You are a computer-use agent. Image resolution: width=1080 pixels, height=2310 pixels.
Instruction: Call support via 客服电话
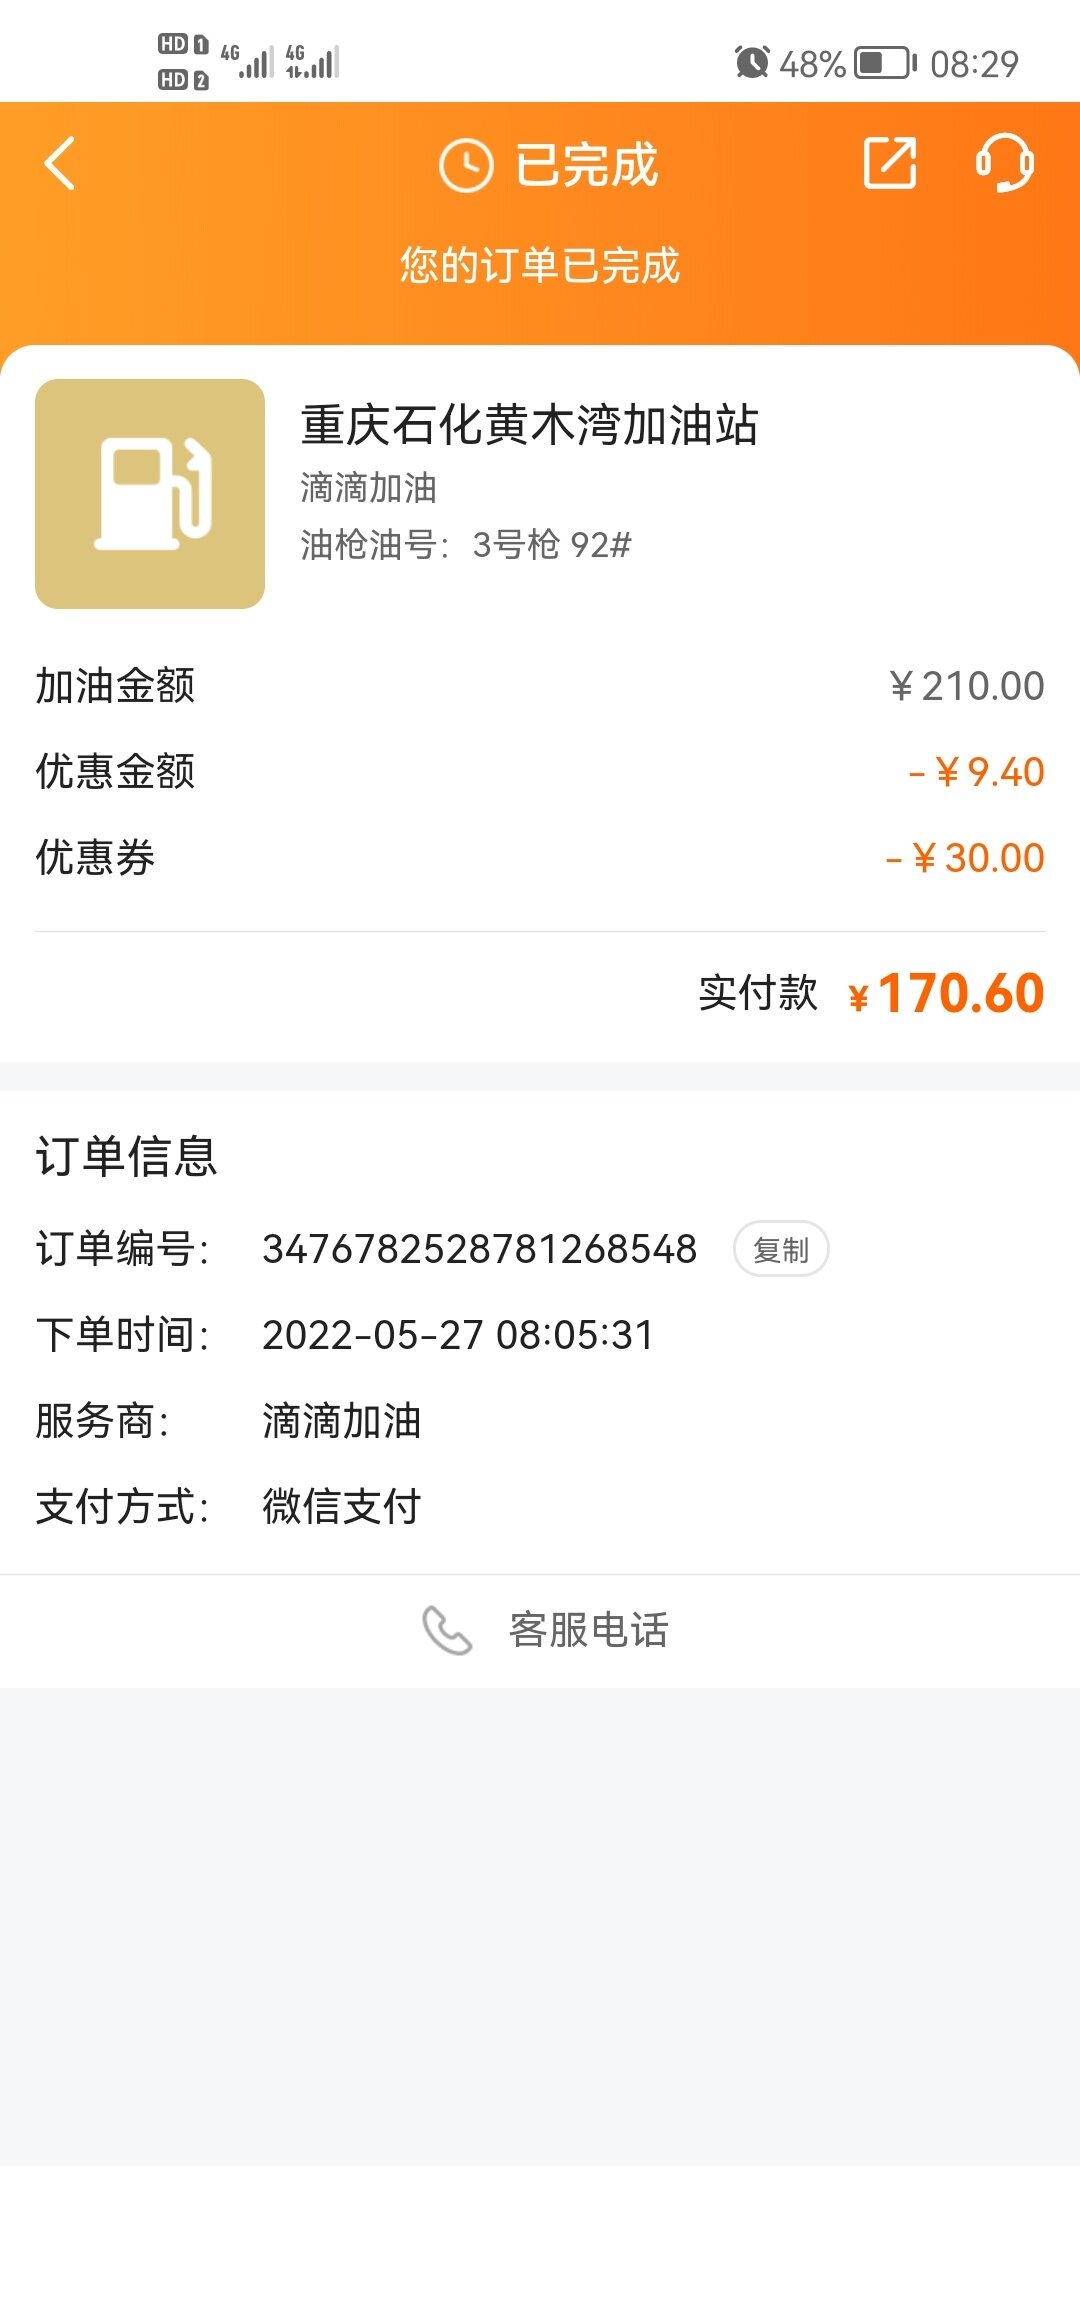pyautogui.click(x=588, y=1630)
